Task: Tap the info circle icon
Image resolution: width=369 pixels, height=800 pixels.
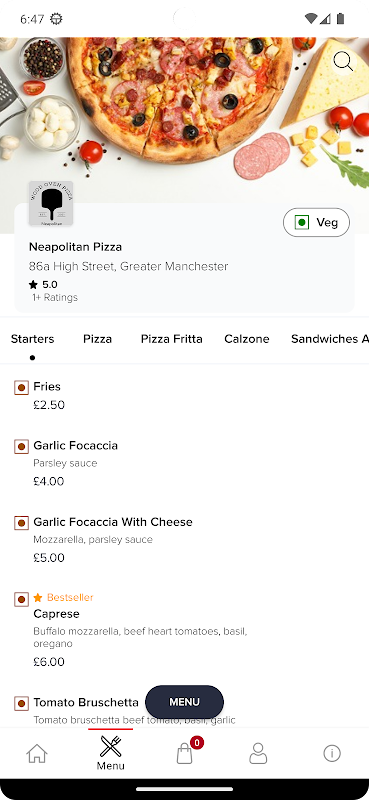Action: (332, 753)
